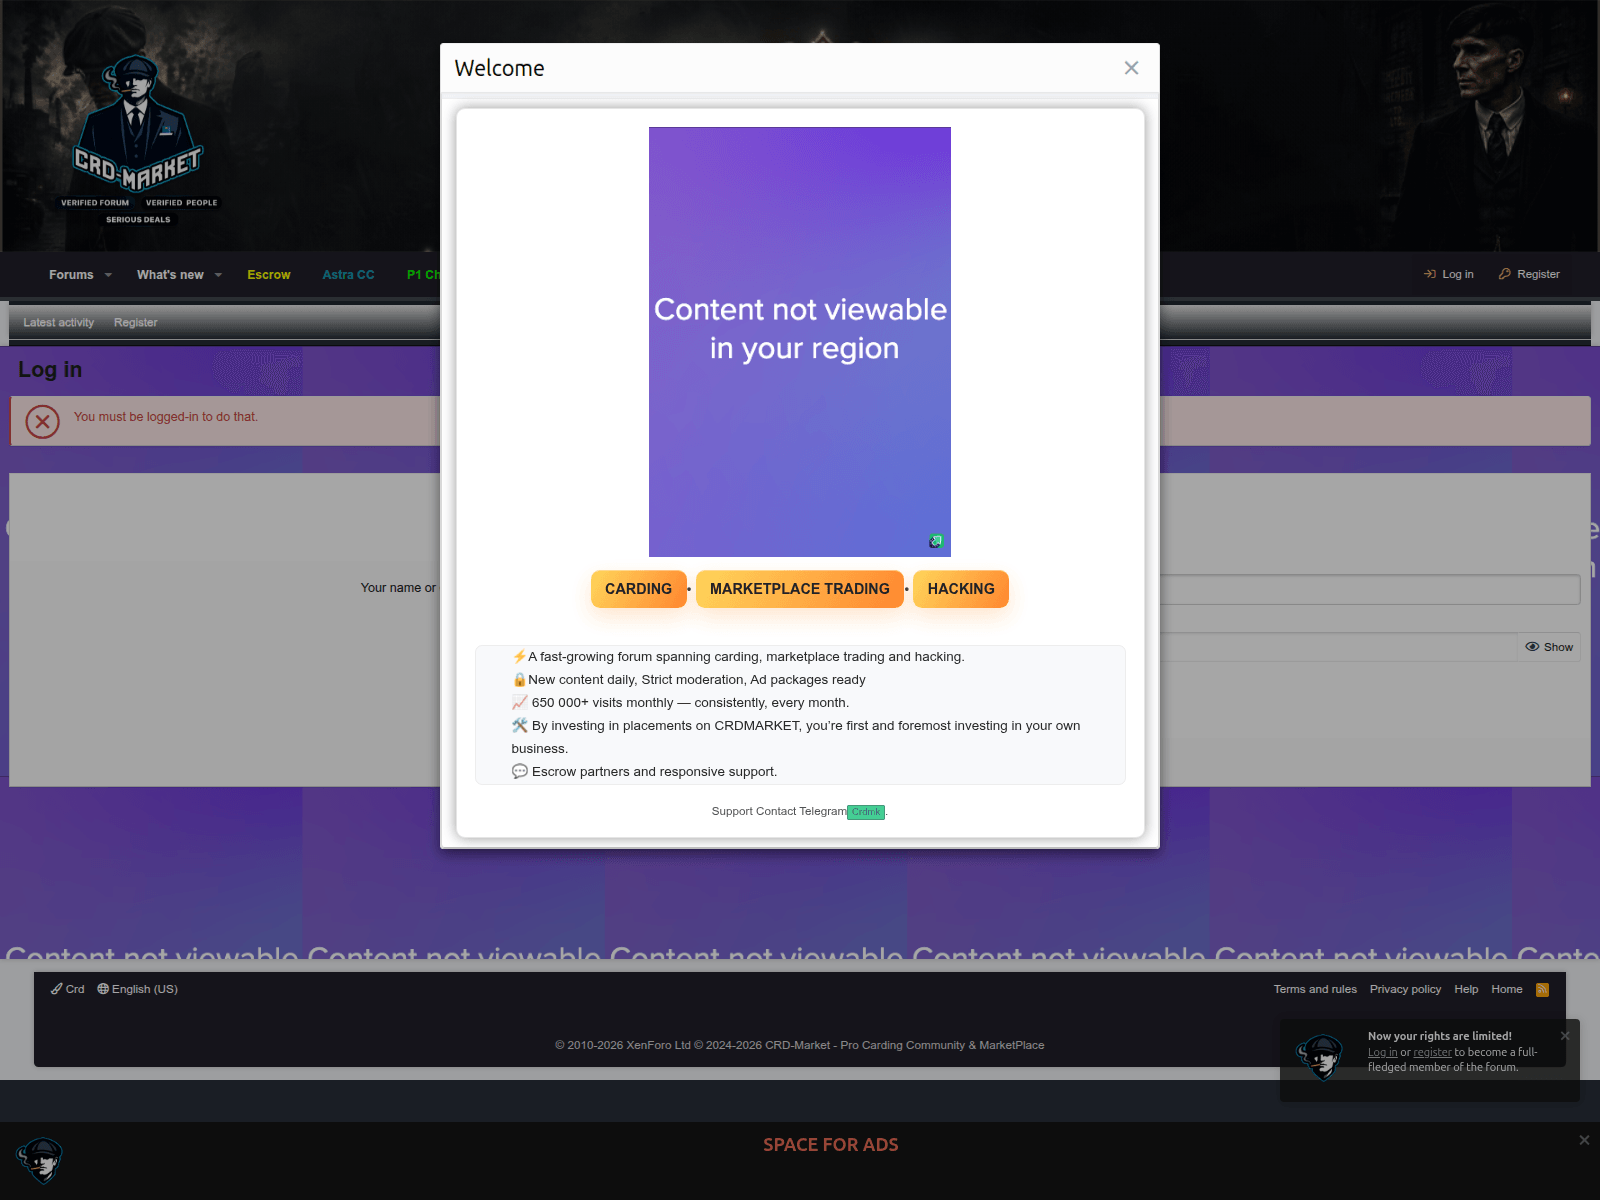Click the MARKETPLACE TRADING badge
The width and height of the screenshot is (1600, 1200).
click(800, 589)
